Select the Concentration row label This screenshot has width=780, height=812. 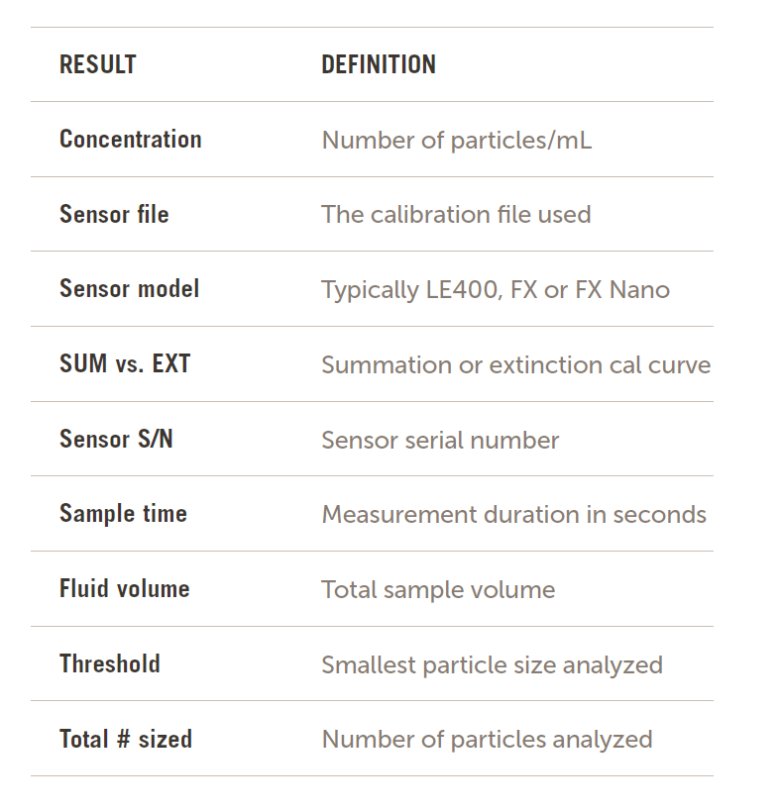pos(130,139)
